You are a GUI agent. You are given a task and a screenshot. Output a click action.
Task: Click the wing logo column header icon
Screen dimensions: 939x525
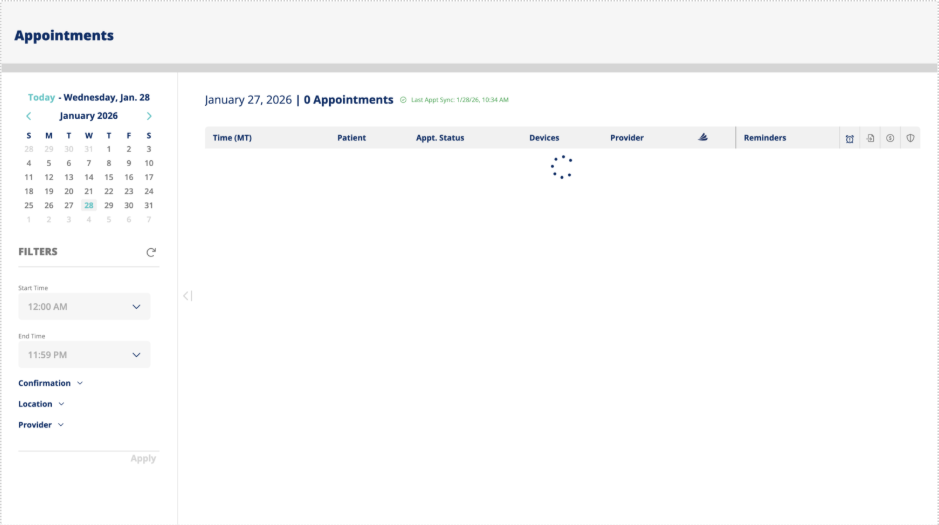click(703, 137)
